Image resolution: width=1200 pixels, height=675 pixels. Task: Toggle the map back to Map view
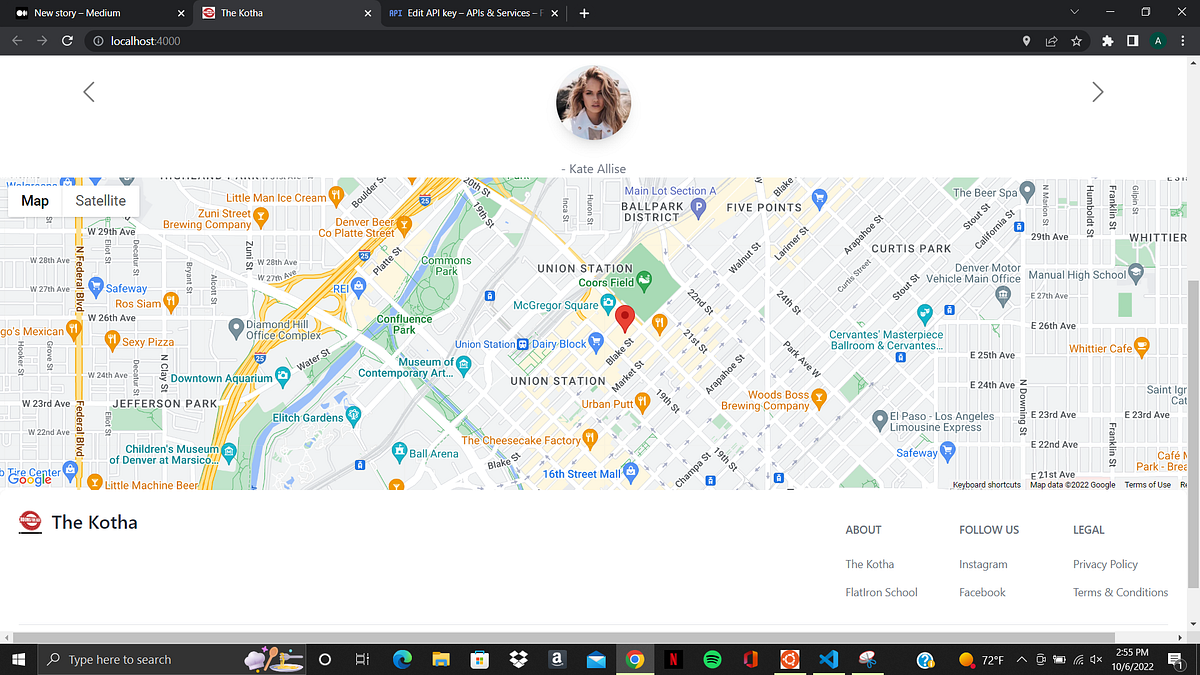34,200
